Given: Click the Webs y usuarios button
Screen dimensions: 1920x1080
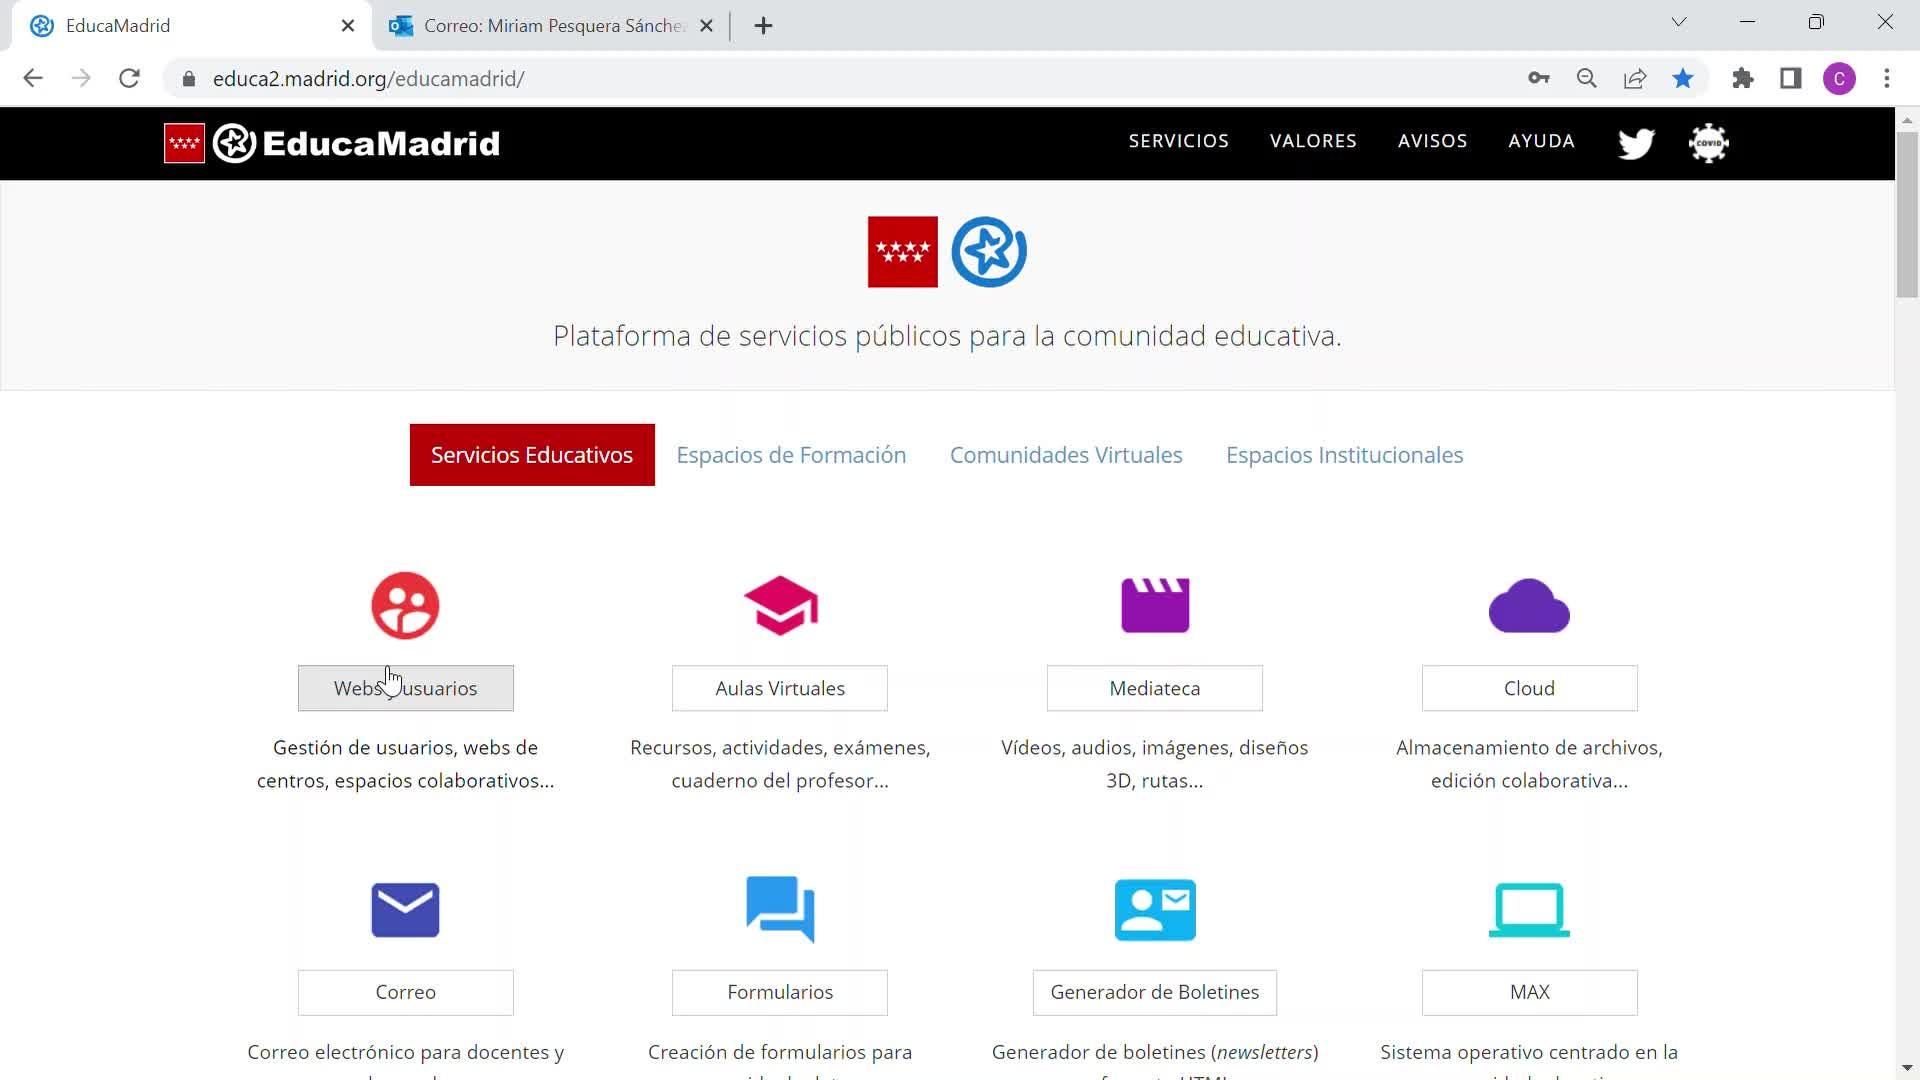Looking at the screenshot, I should (405, 688).
